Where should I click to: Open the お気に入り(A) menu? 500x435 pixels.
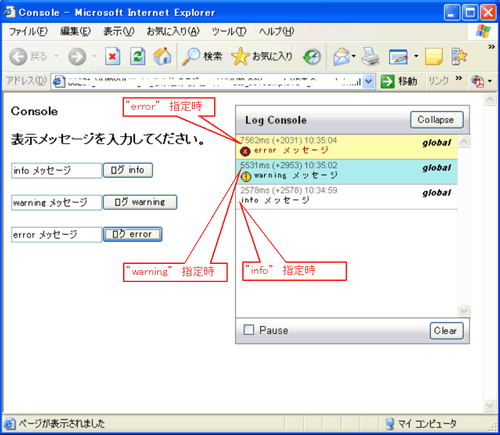(x=173, y=32)
